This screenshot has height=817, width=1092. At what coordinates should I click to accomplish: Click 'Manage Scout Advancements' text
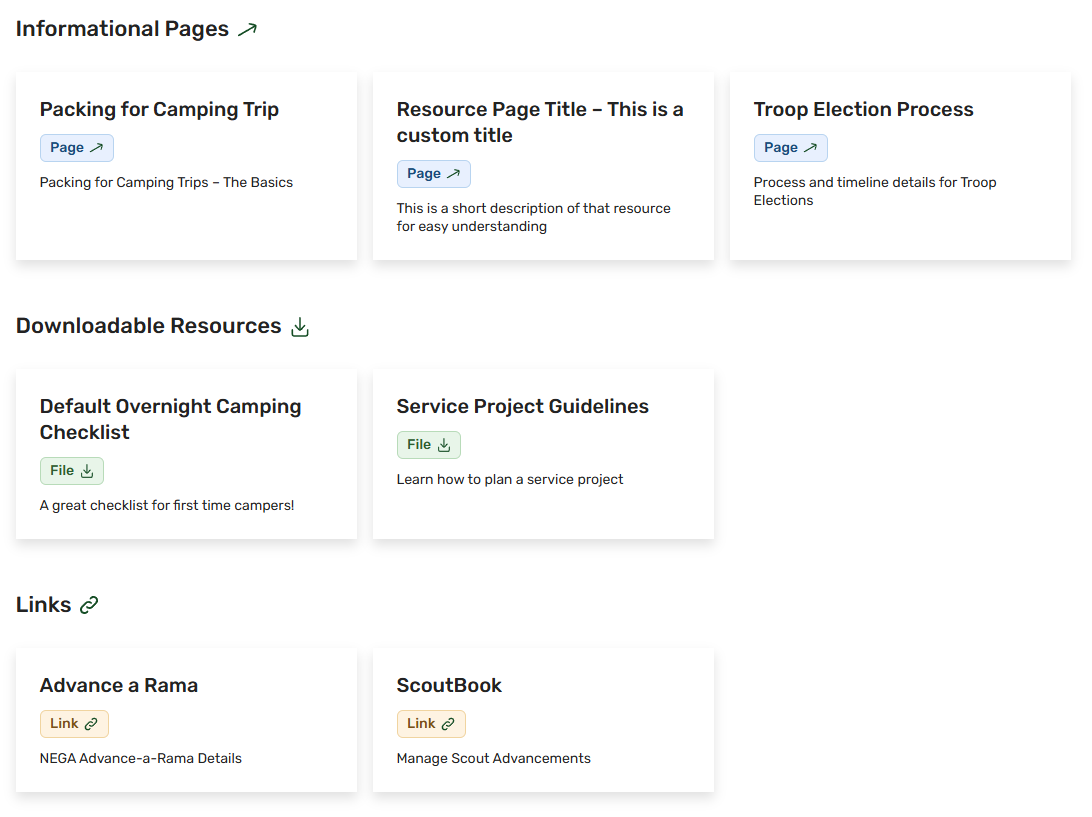click(x=494, y=758)
